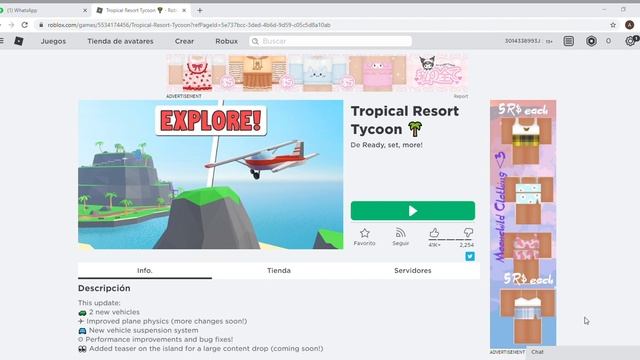Viewport: 640px width, 360px height.
Task: Click the EXPLORE game thumbnail image
Action: (211, 174)
